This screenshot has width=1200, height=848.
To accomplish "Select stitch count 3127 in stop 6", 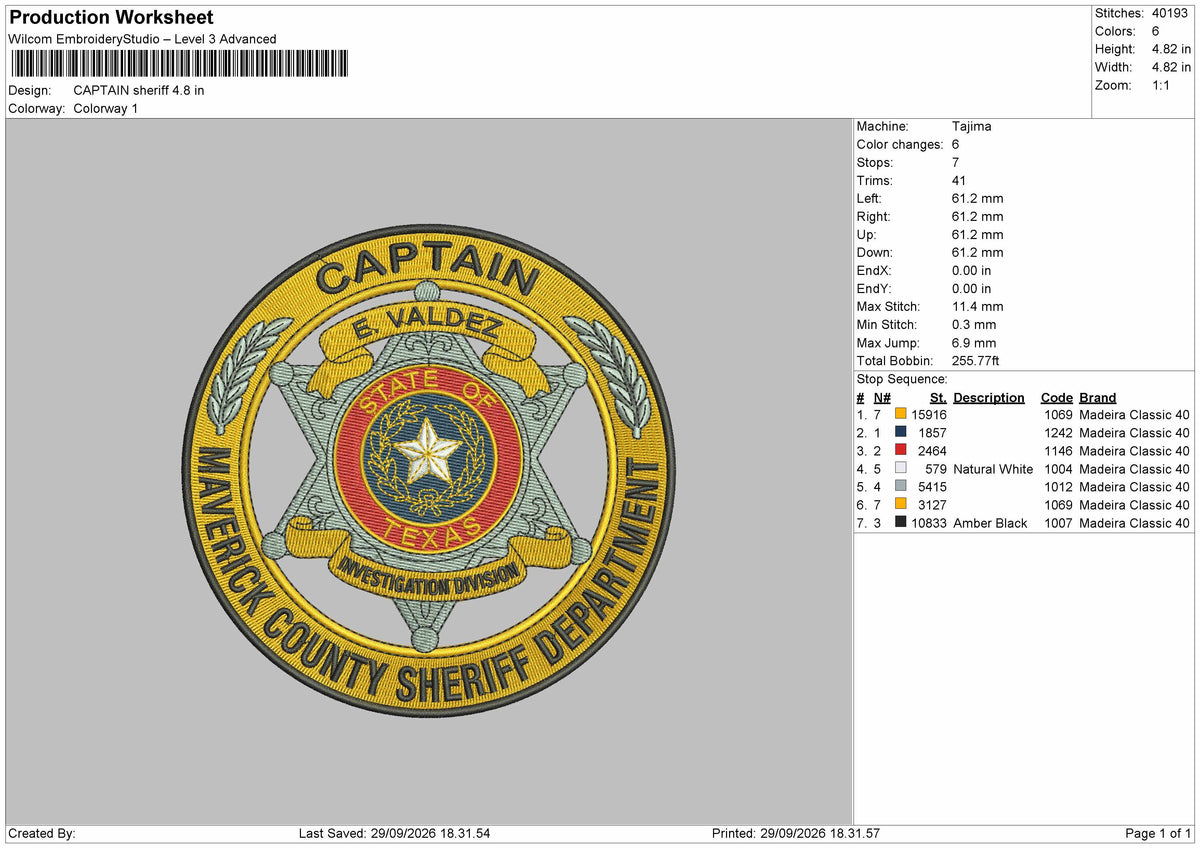I will pyautogui.click(x=932, y=504).
